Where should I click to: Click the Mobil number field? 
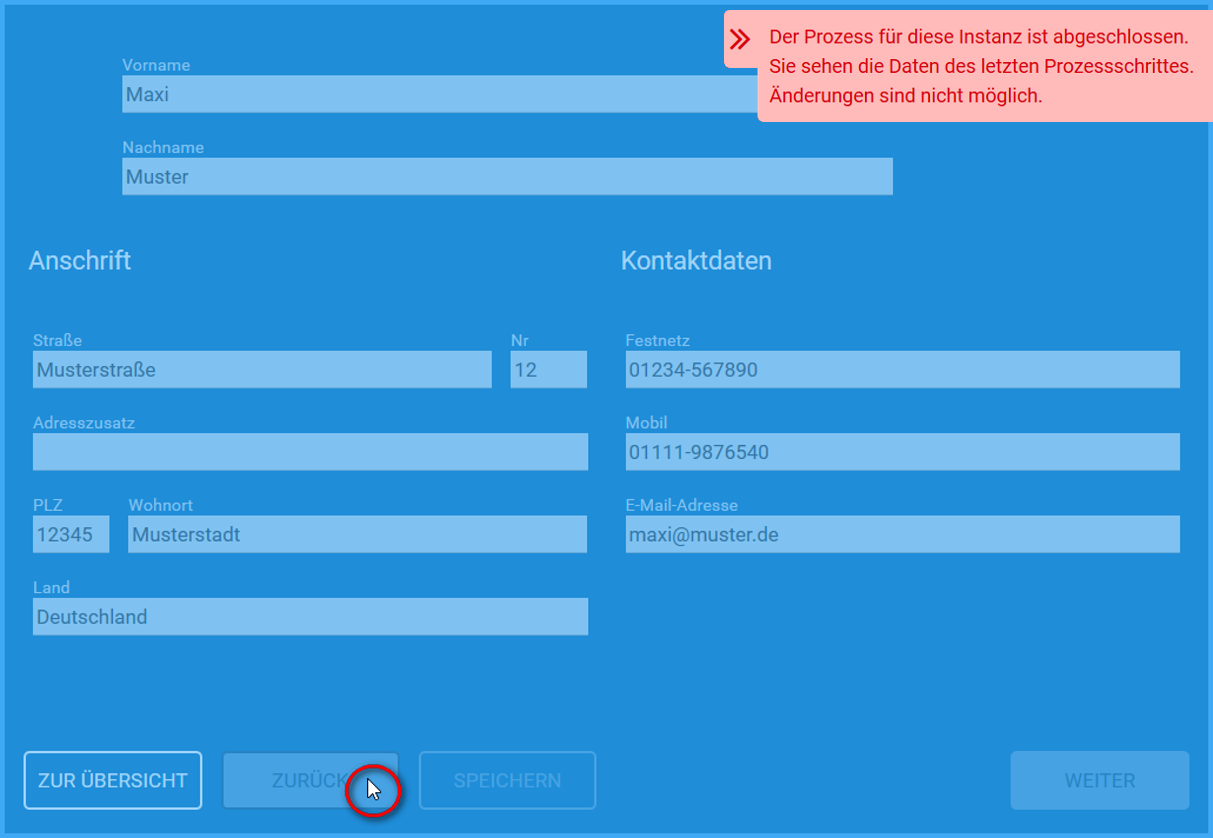[x=903, y=452]
